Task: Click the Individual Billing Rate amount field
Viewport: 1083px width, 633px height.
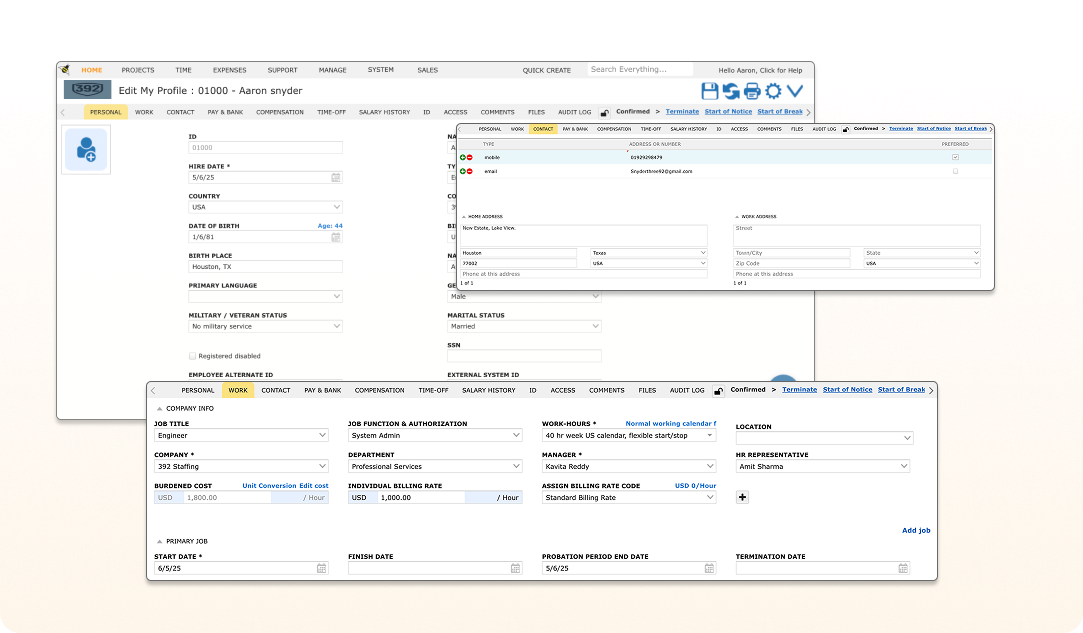Action: [421, 498]
